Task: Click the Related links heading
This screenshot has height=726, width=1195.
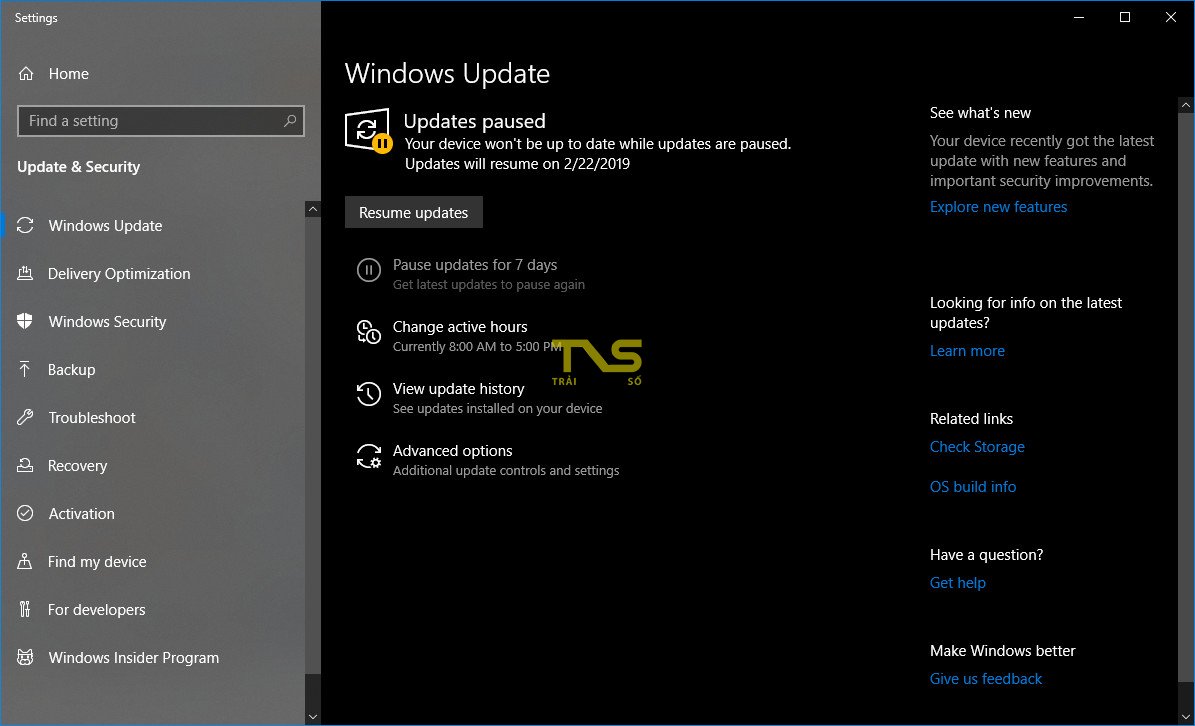Action: [971, 418]
